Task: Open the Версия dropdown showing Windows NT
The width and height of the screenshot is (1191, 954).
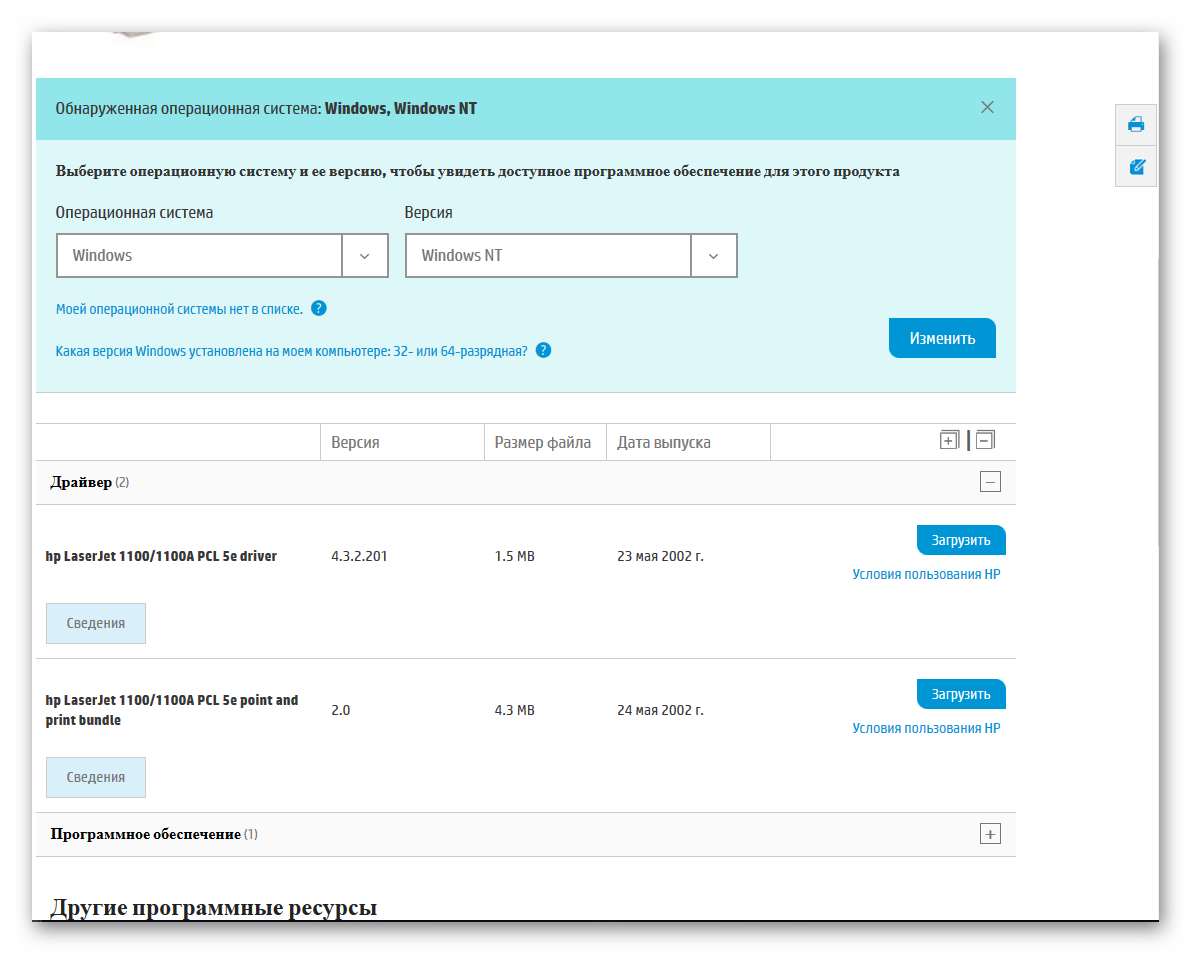Action: (571, 255)
